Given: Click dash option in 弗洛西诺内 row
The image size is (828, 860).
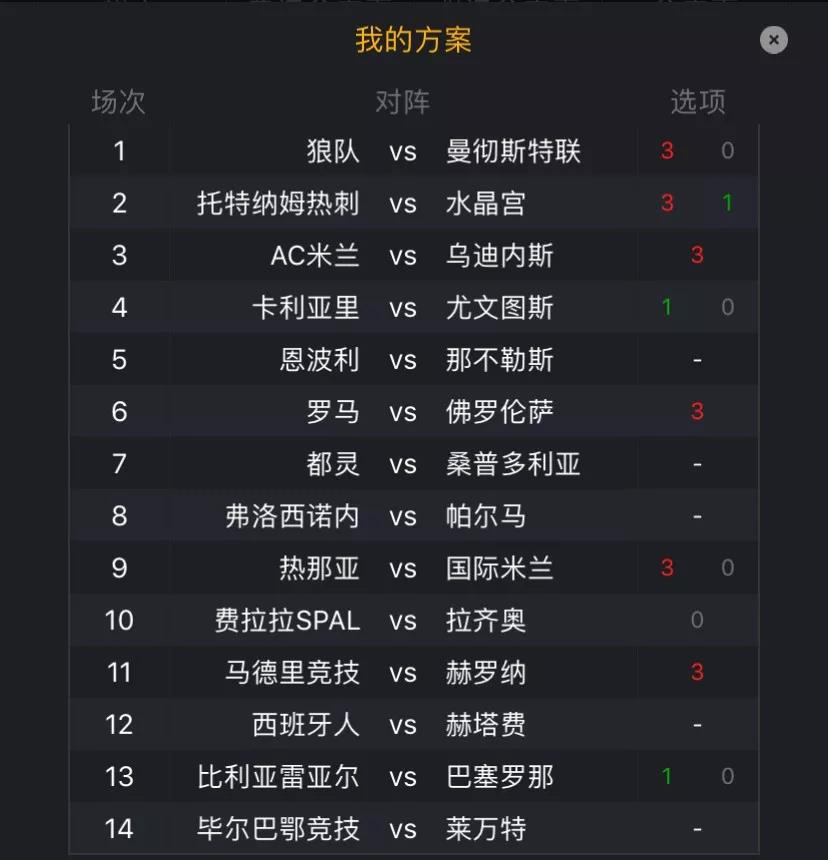Looking at the screenshot, I should [x=697, y=516].
